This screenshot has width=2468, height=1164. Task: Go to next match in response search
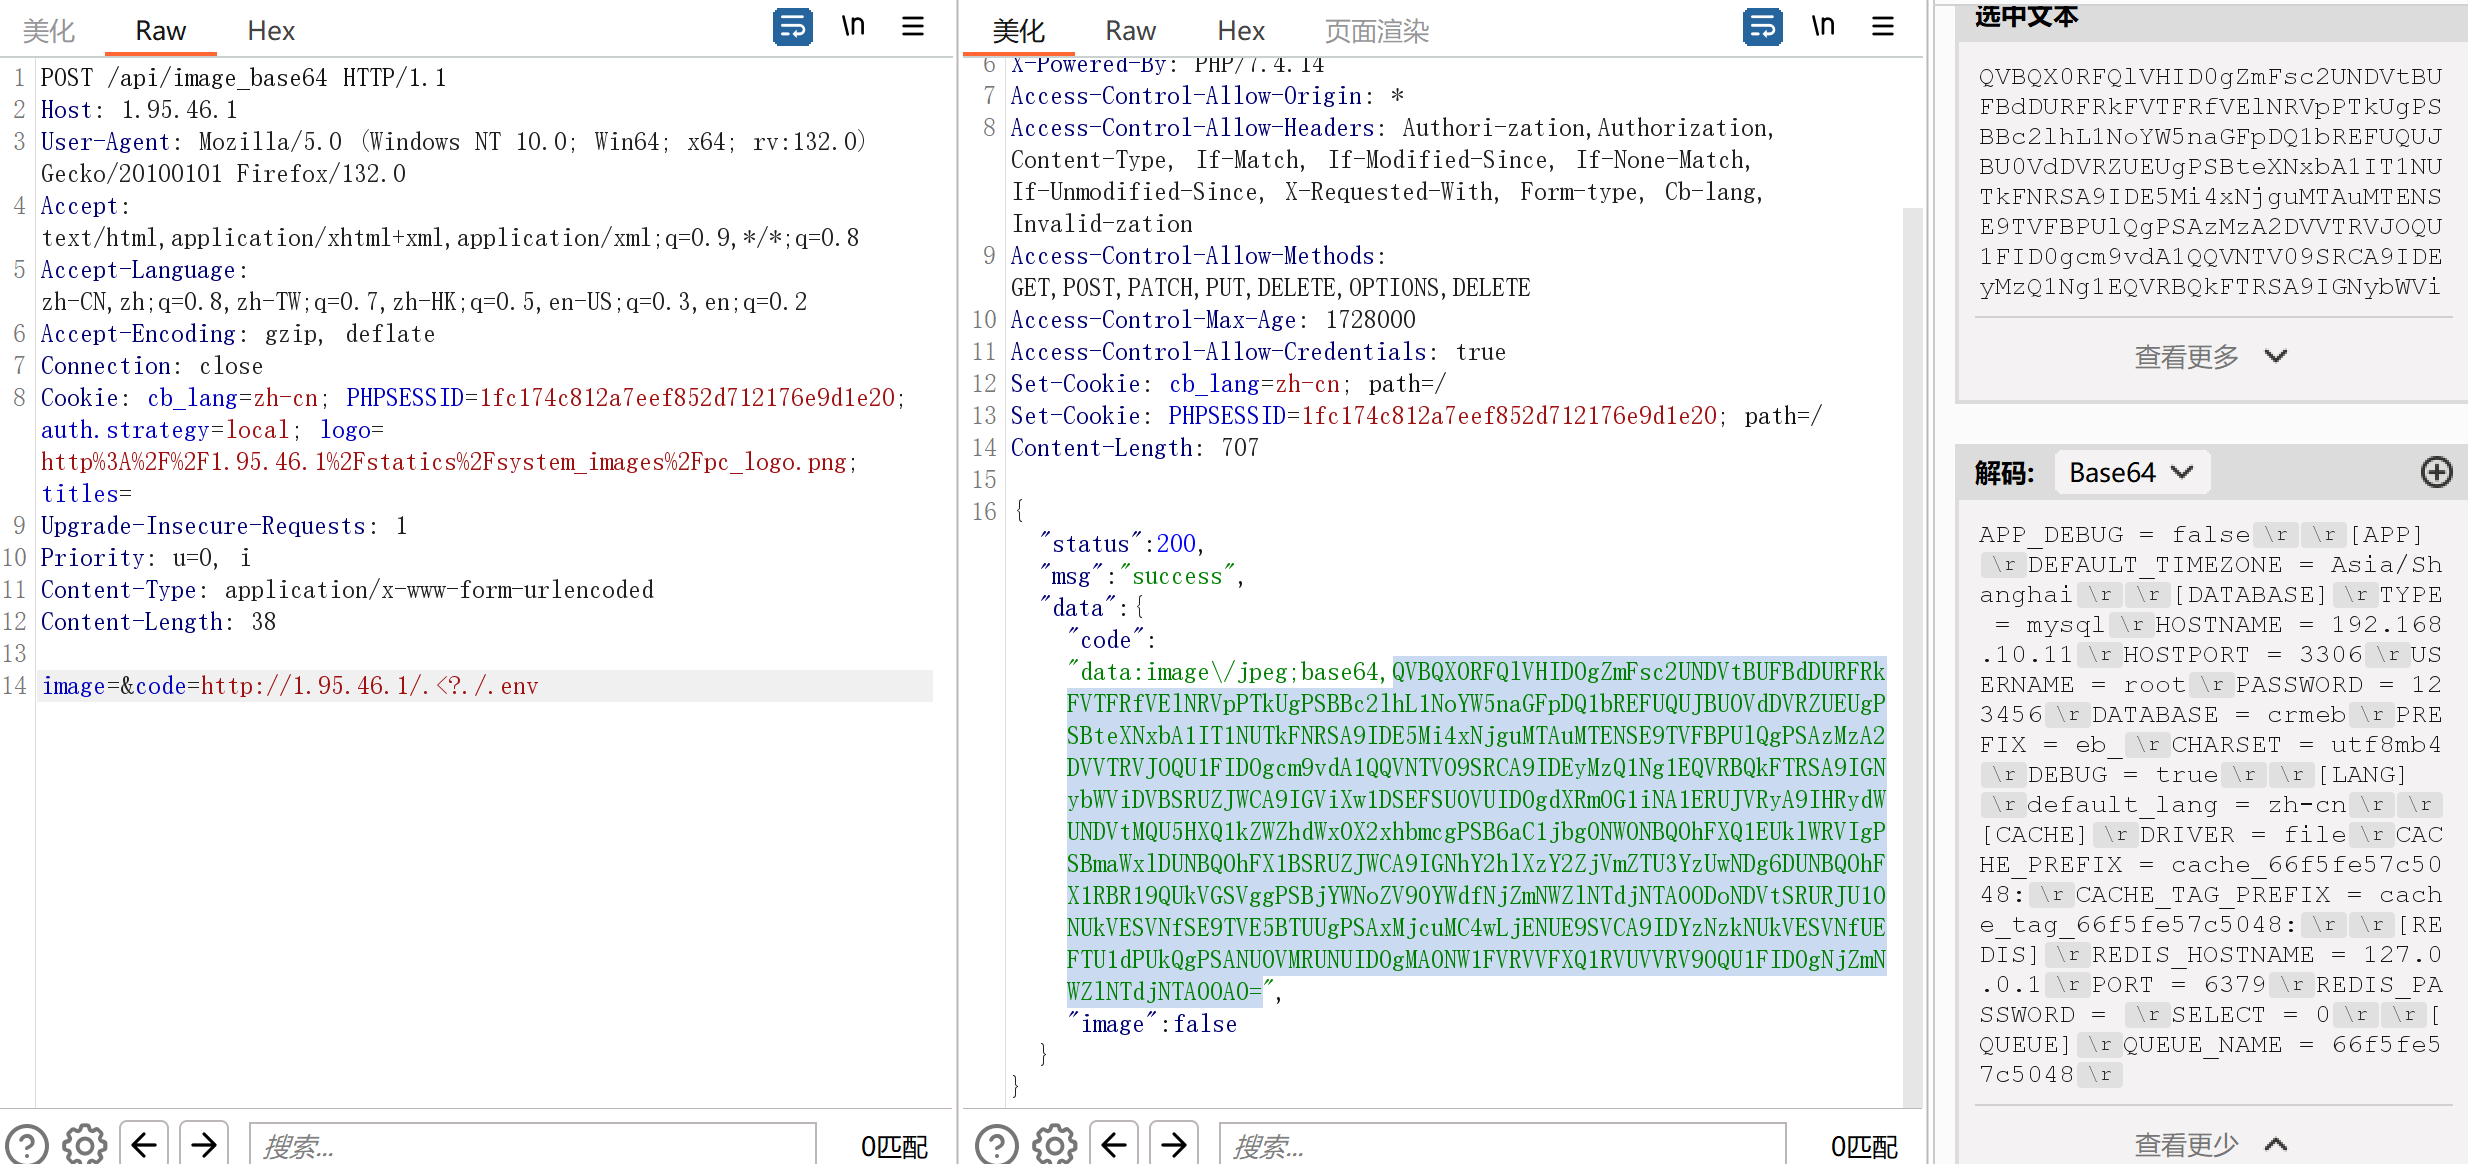[1174, 1144]
